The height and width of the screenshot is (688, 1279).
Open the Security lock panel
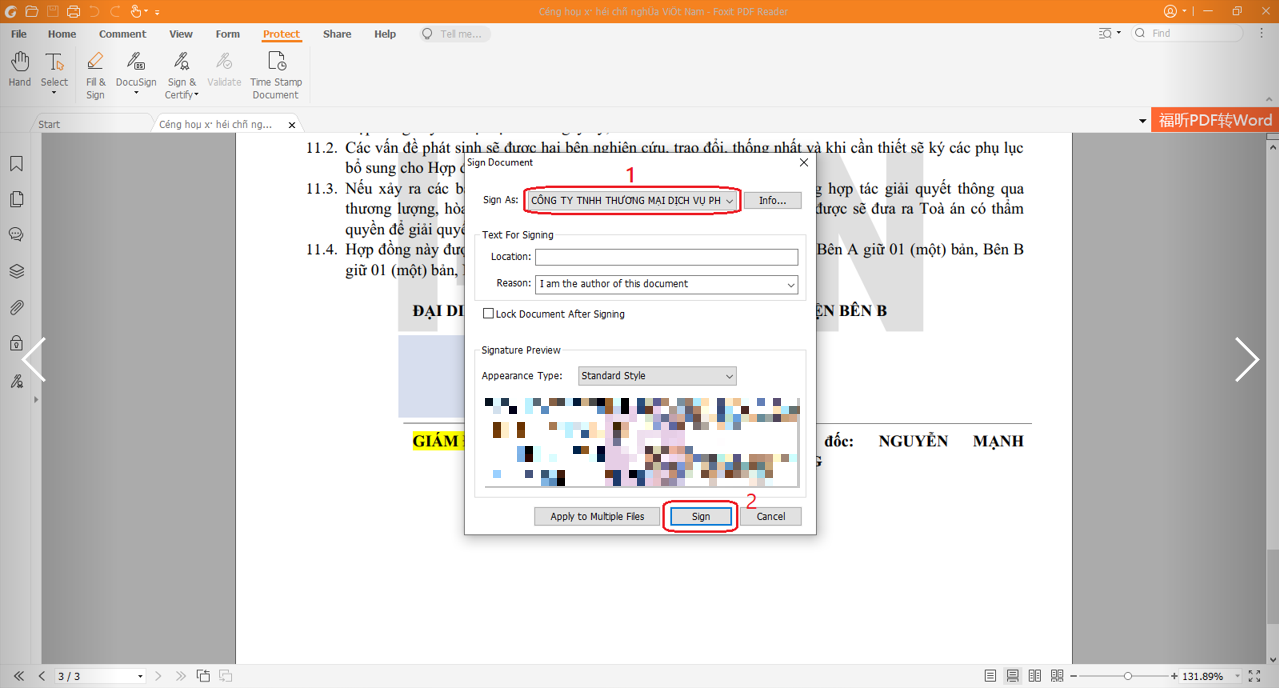coord(16,344)
